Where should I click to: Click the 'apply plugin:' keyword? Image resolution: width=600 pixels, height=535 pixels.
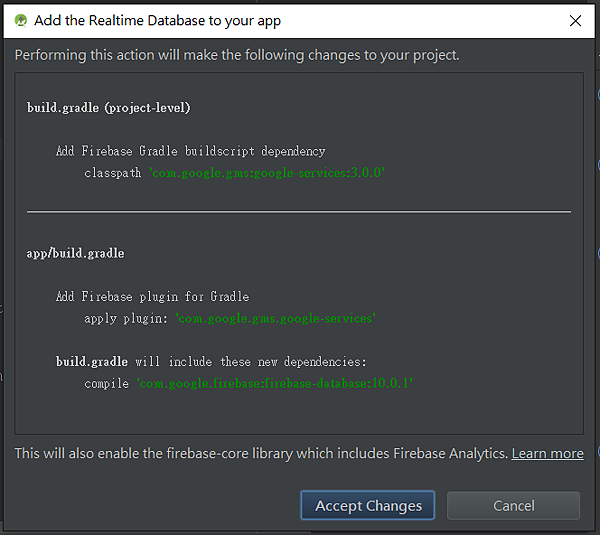(x=126, y=318)
